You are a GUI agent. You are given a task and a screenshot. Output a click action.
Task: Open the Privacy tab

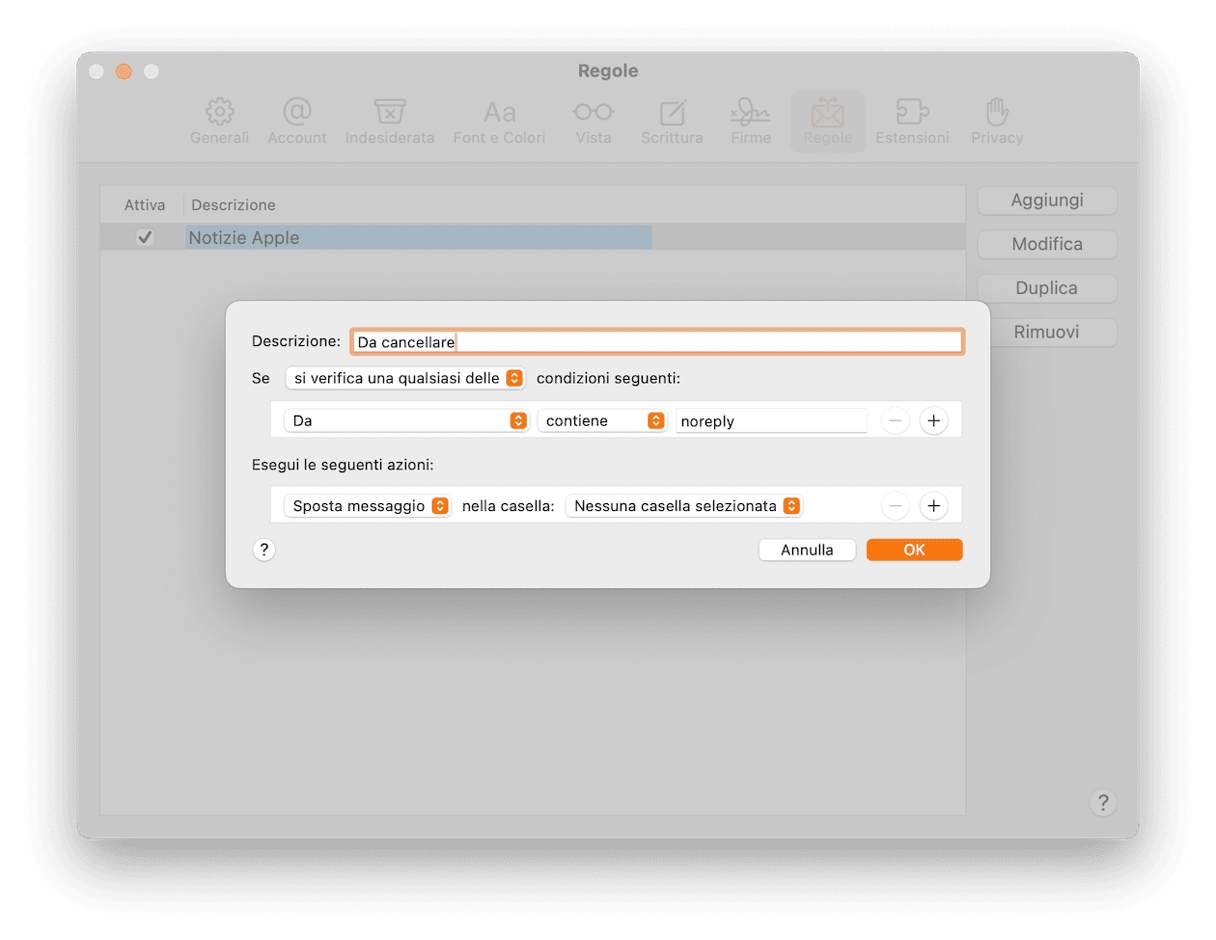997,122
